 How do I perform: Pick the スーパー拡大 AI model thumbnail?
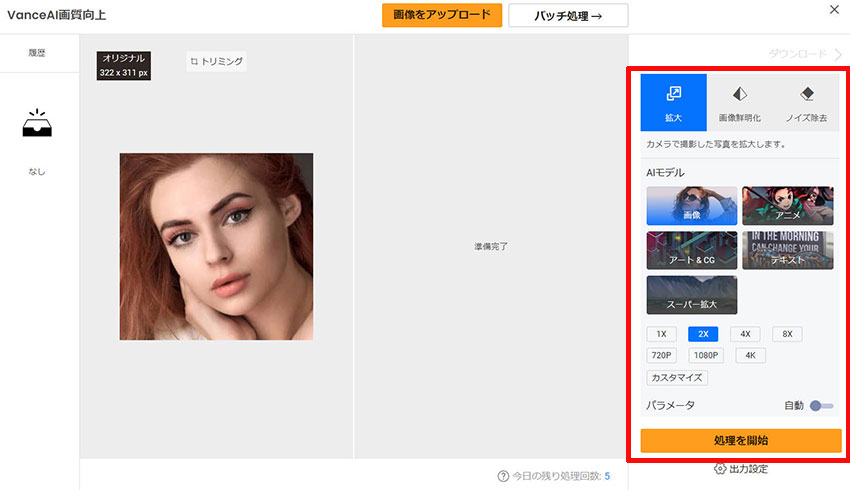[x=692, y=295]
